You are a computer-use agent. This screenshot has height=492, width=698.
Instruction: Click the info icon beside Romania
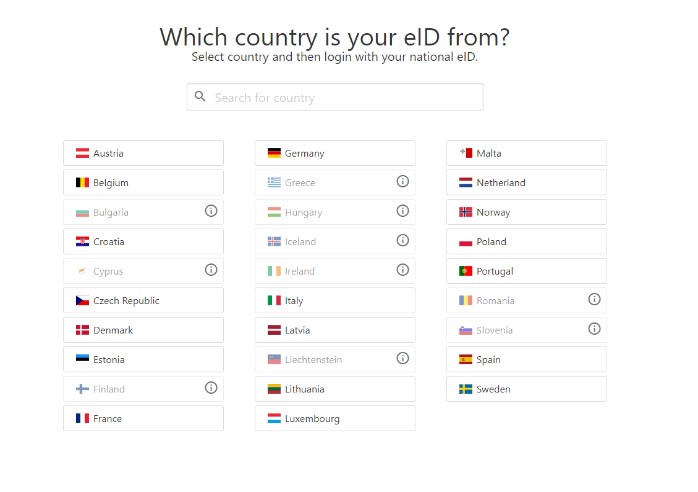(594, 299)
